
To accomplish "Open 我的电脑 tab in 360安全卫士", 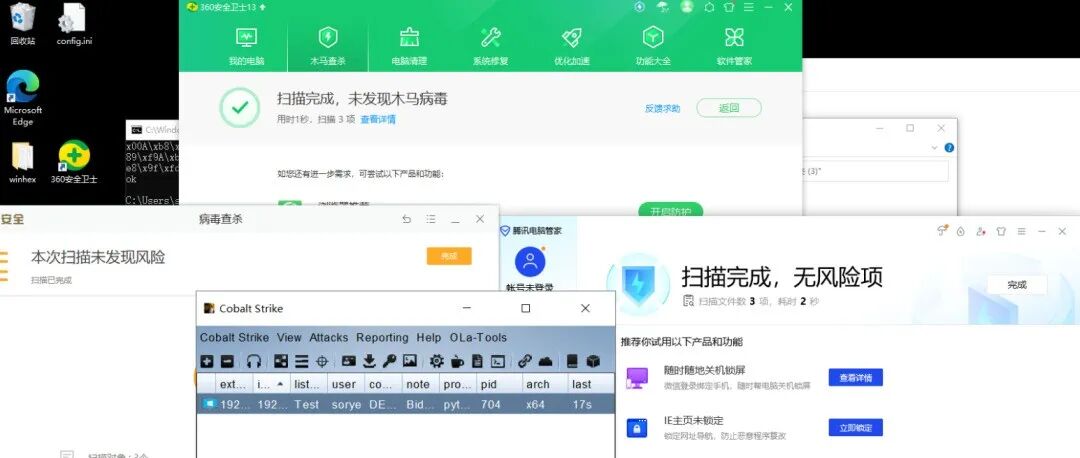I will click(x=247, y=47).
